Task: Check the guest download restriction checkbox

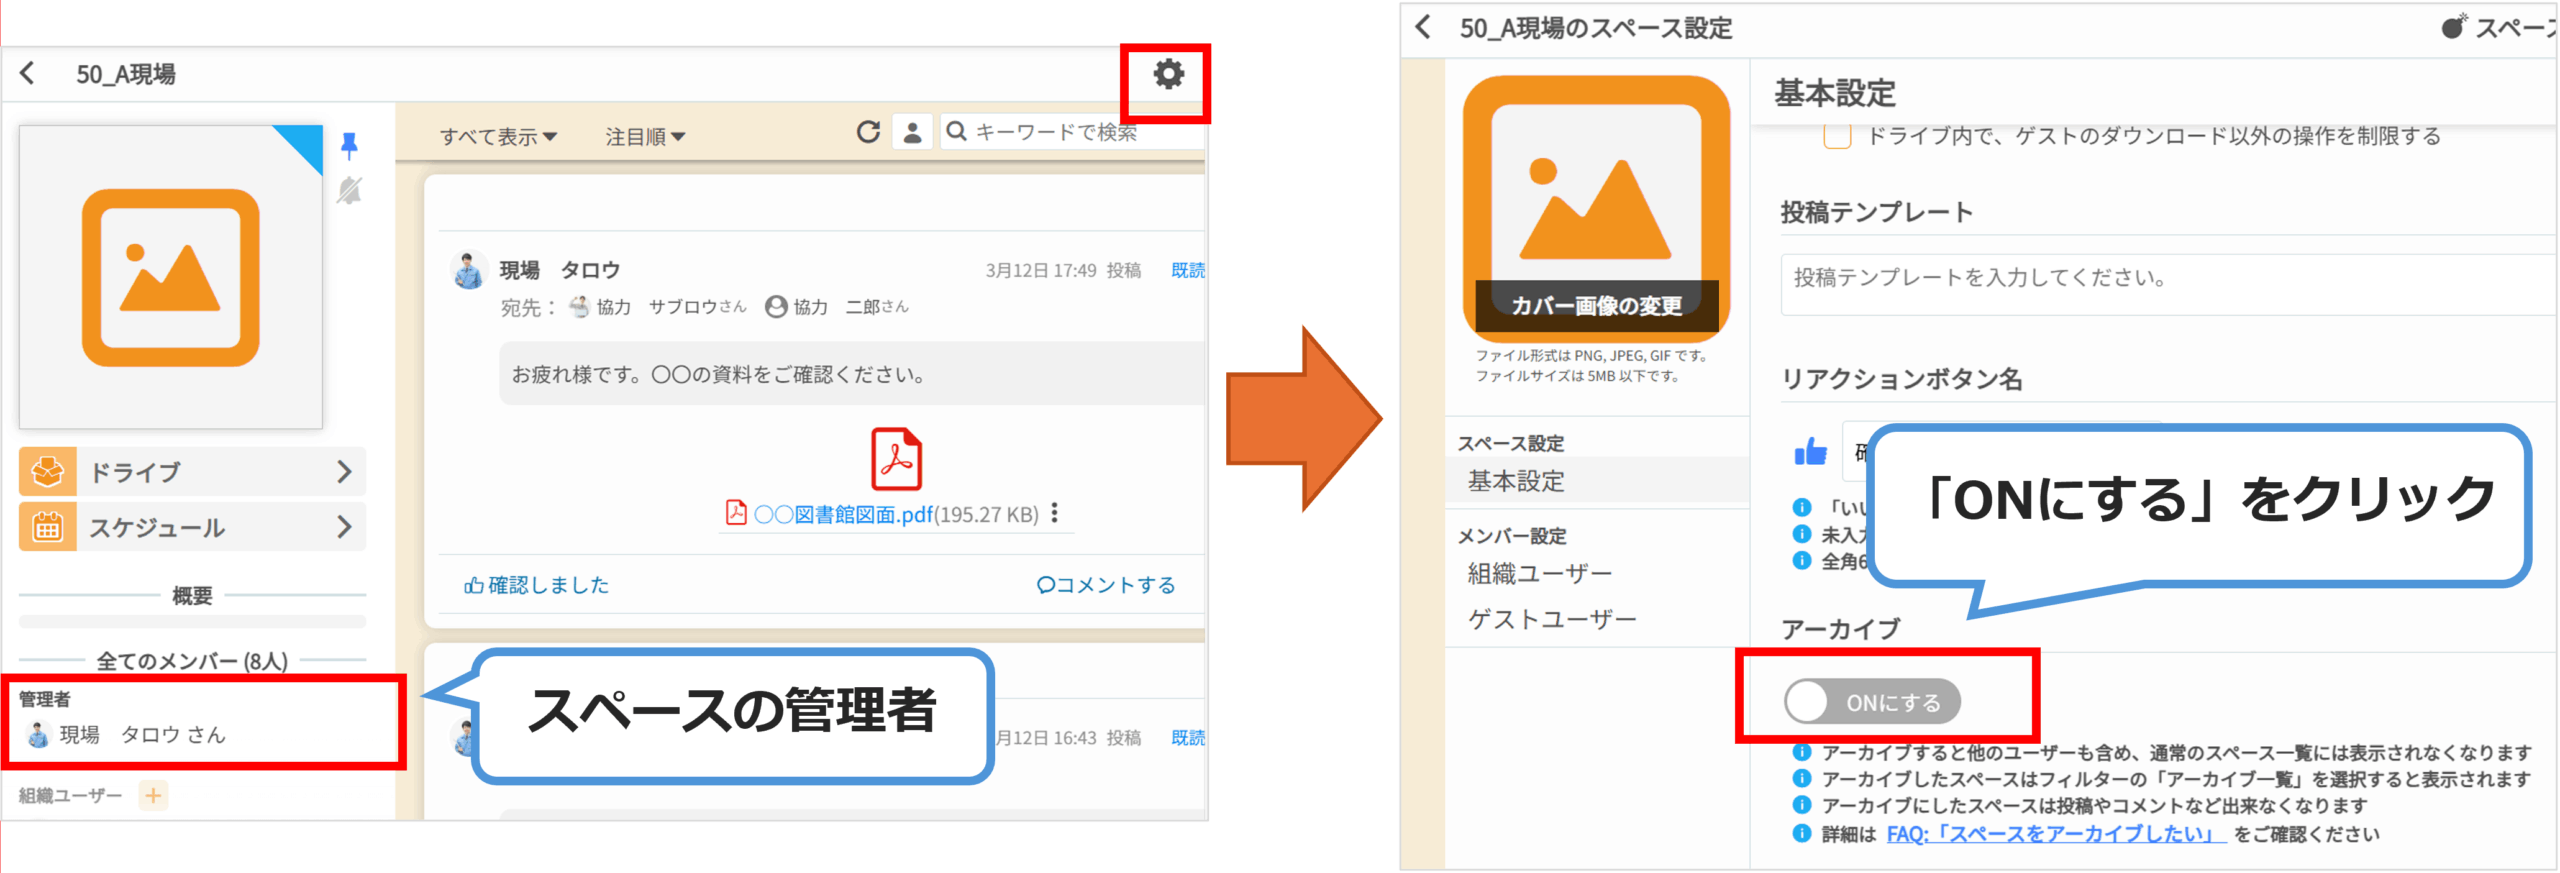Action: 1836,137
